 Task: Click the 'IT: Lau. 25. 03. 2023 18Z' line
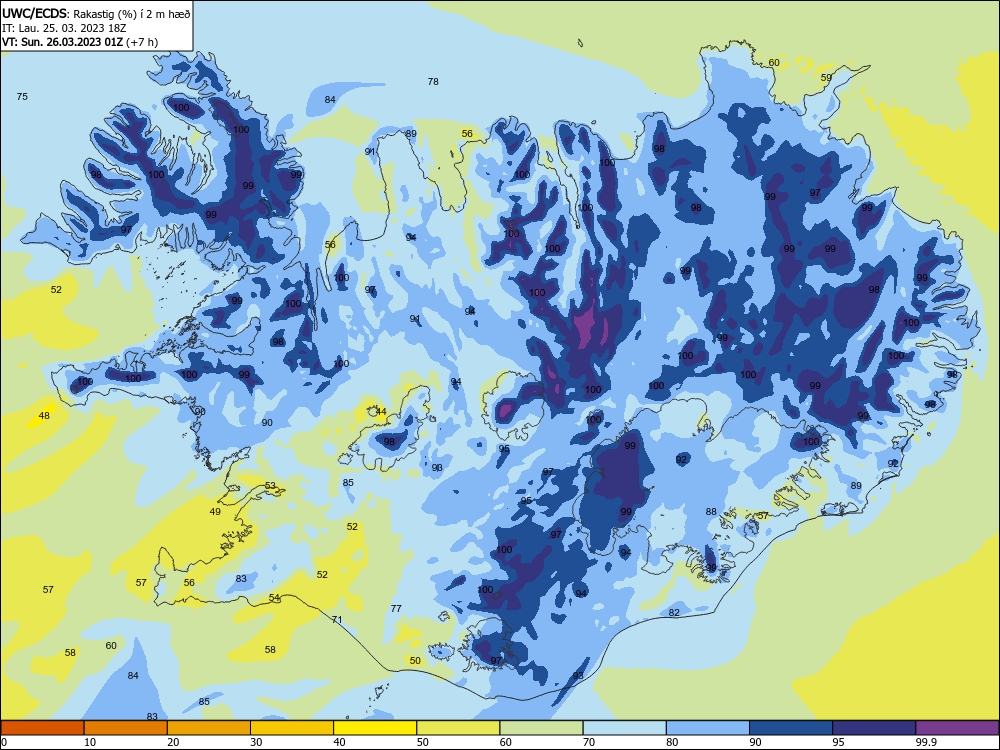tap(64, 28)
